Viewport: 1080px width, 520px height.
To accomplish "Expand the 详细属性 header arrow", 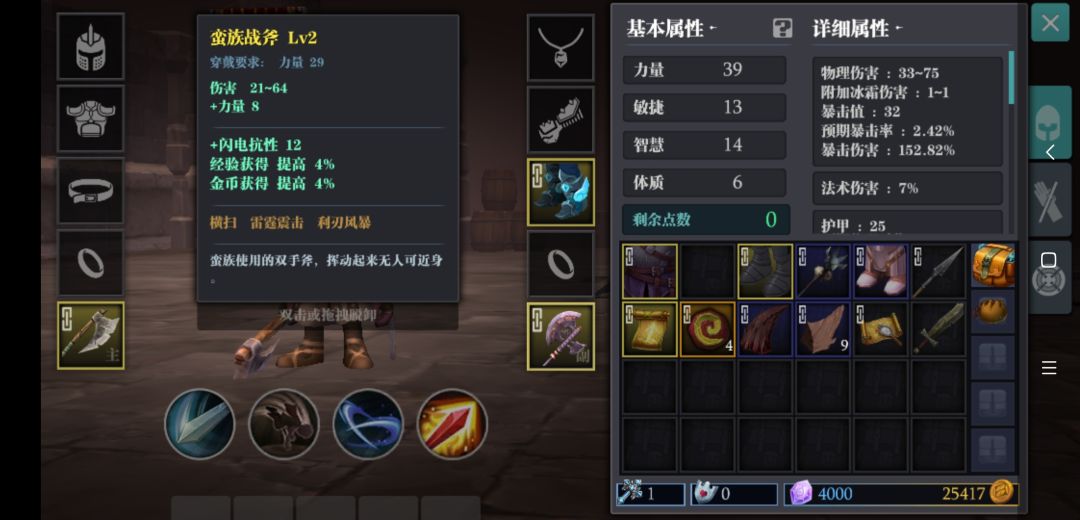I will tap(898, 28).
